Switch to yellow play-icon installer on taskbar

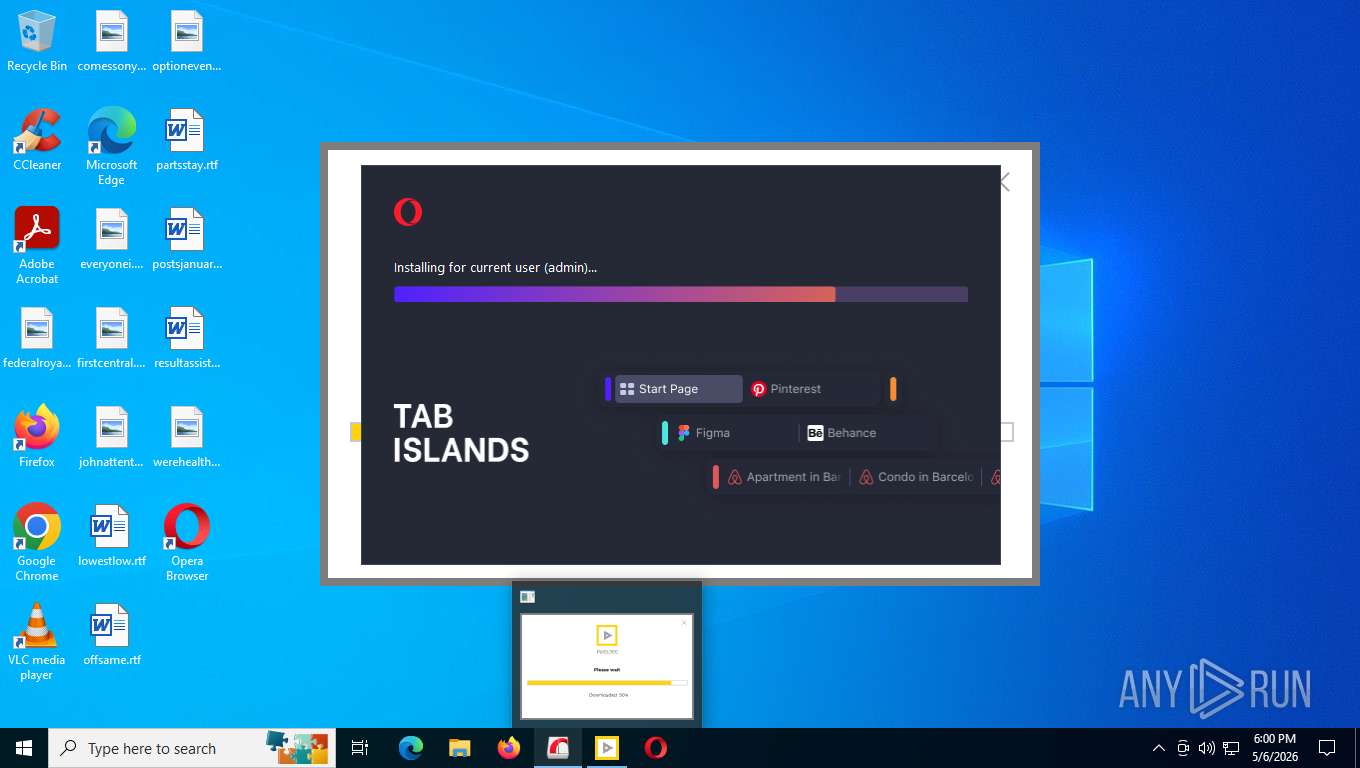(x=607, y=748)
